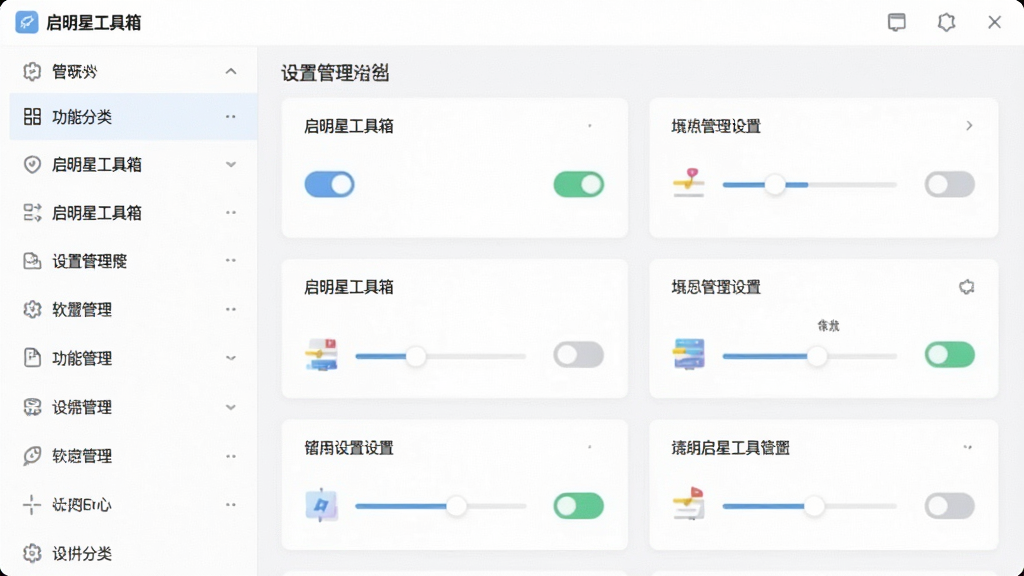Click the 启明星工具箱 app logo in title bar

pyautogui.click(x=27, y=22)
